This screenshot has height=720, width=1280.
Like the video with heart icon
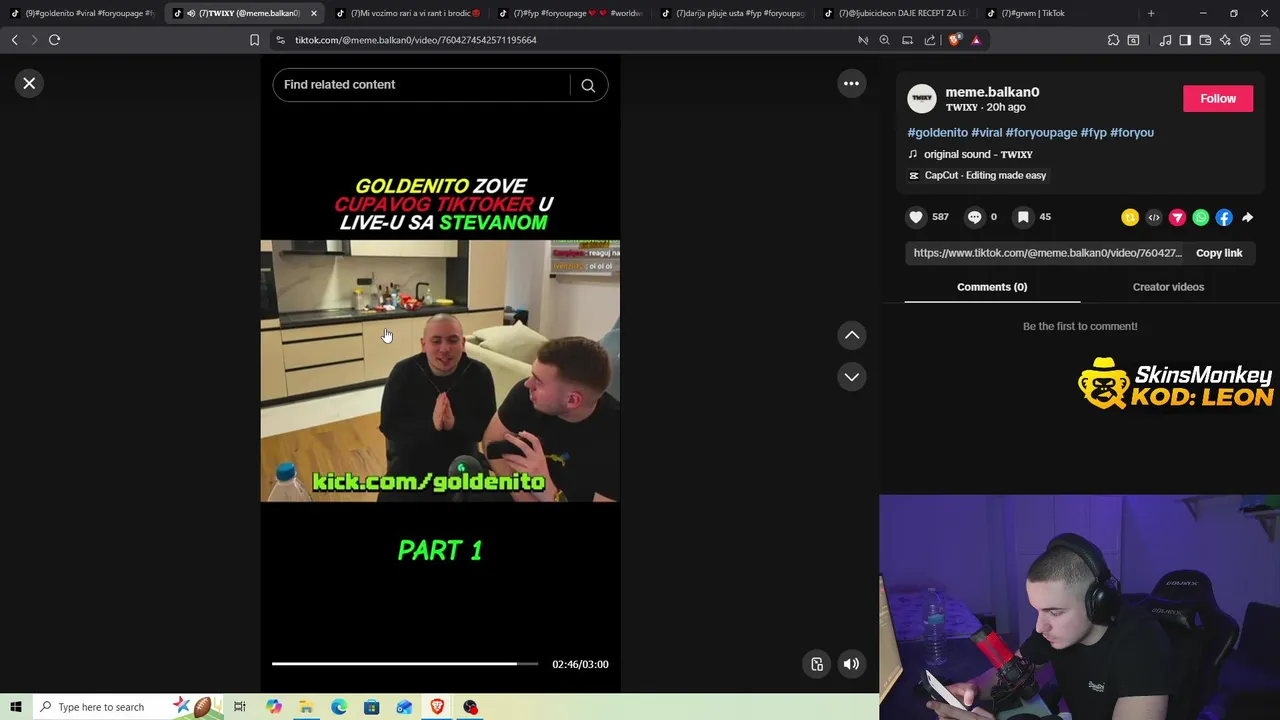click(x=916, y=217)
